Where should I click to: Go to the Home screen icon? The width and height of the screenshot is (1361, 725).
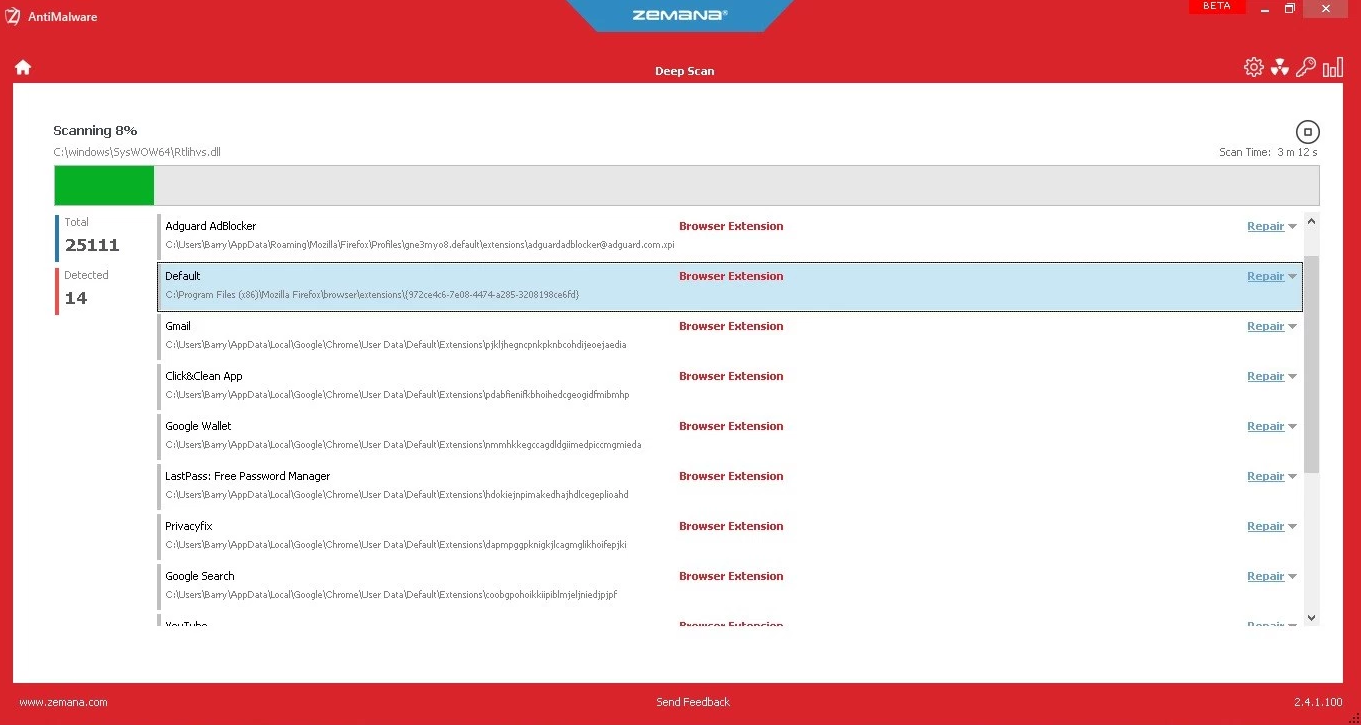(22, 67)
